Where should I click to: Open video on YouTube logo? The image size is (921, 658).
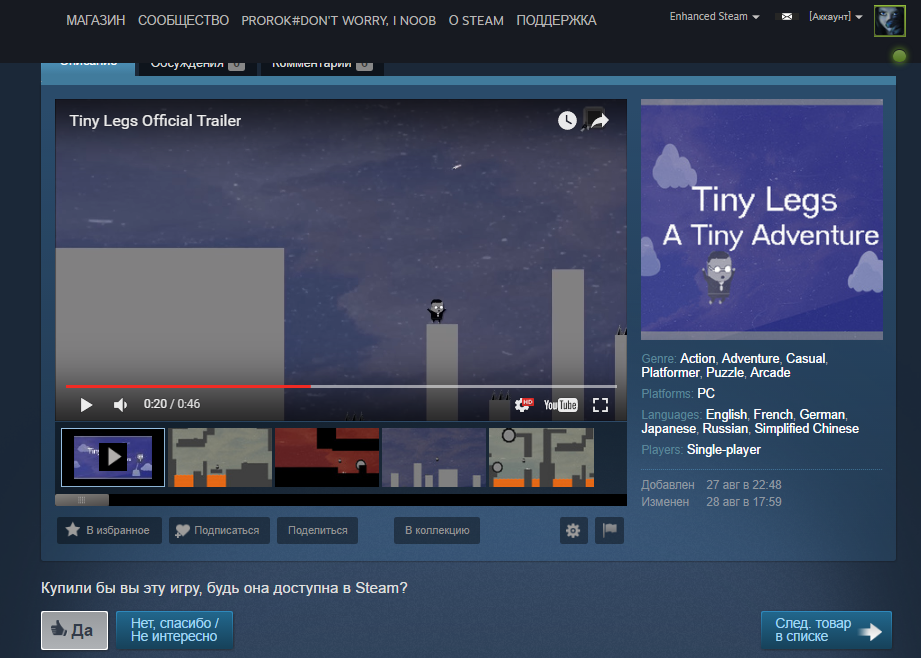(560, 405)
